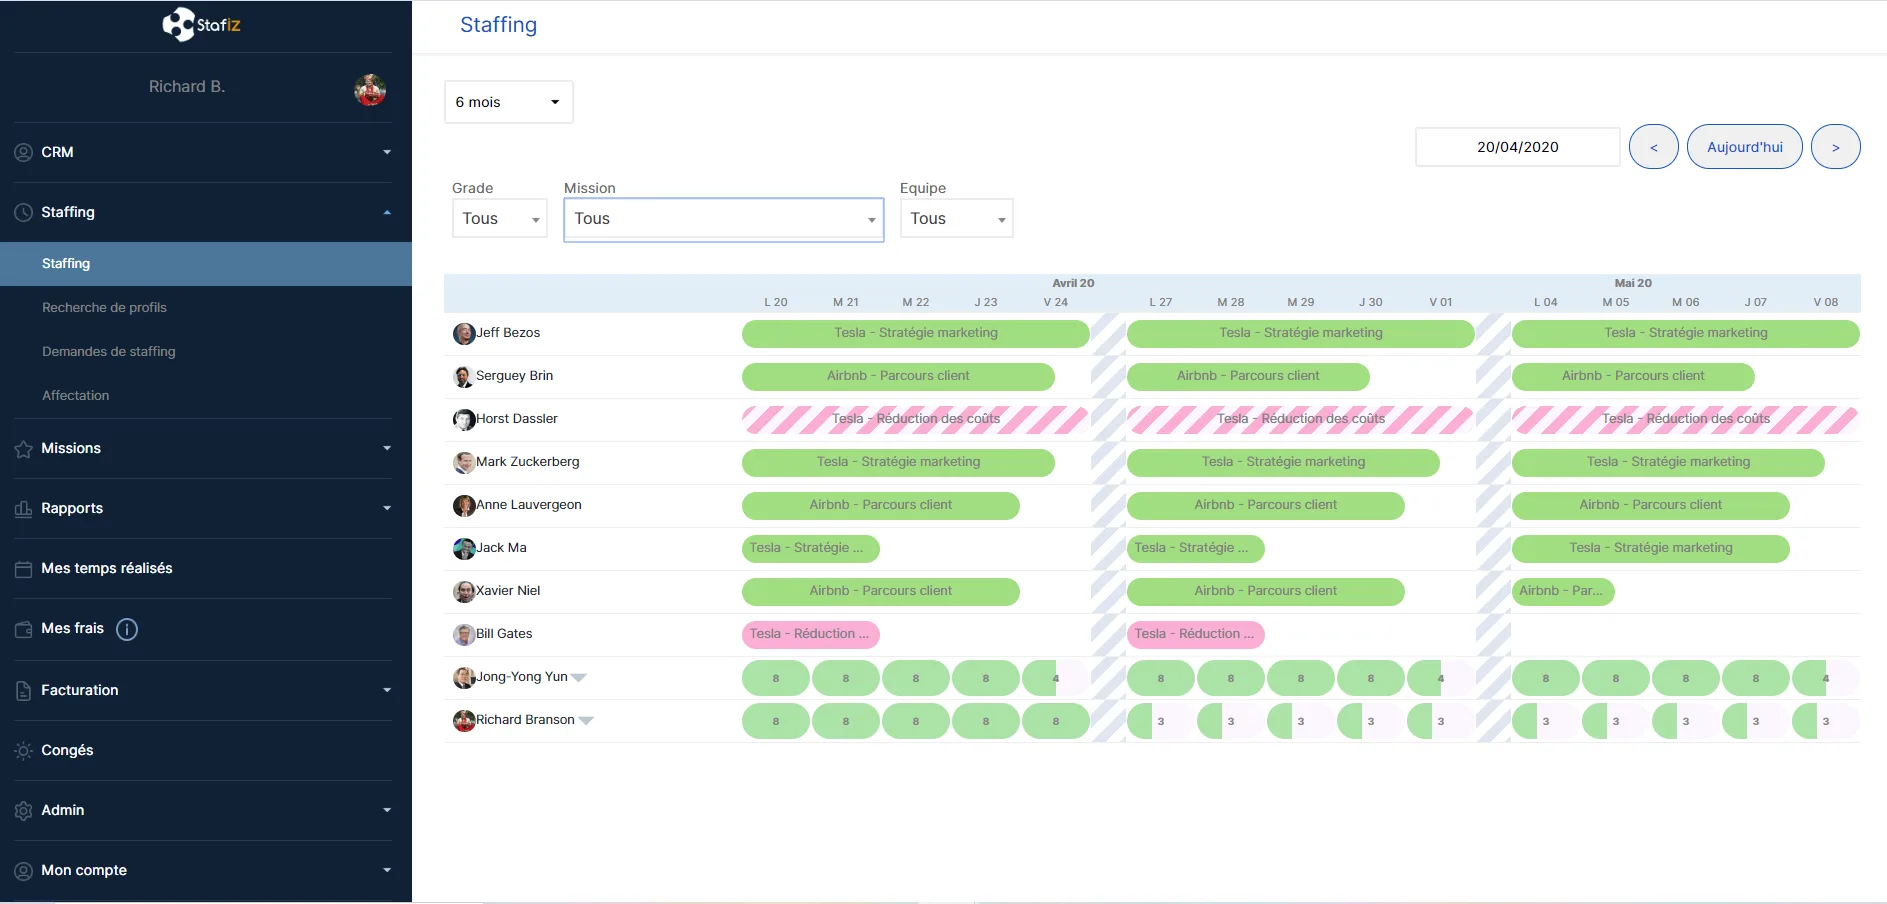The image size is (1887, 904).
Task: Click Jeff Bezos first Tesla Stratégie marketing bar
Action: 916,334
